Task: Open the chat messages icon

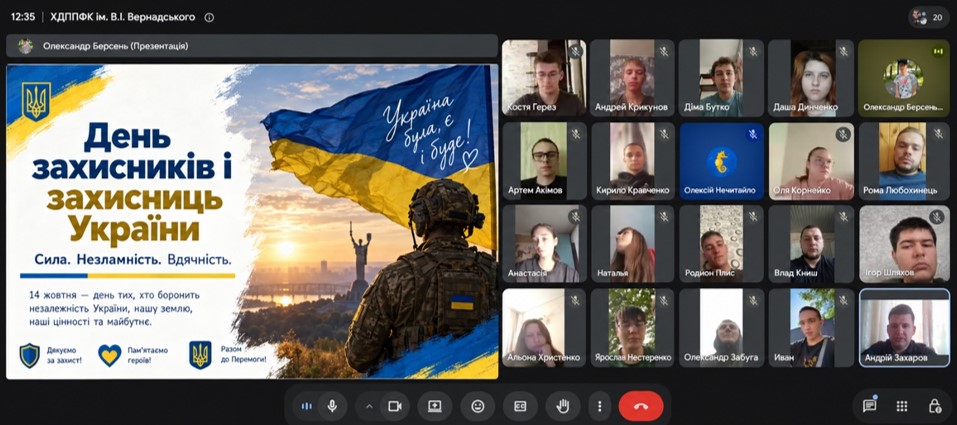Action: [x=870, y=406]
